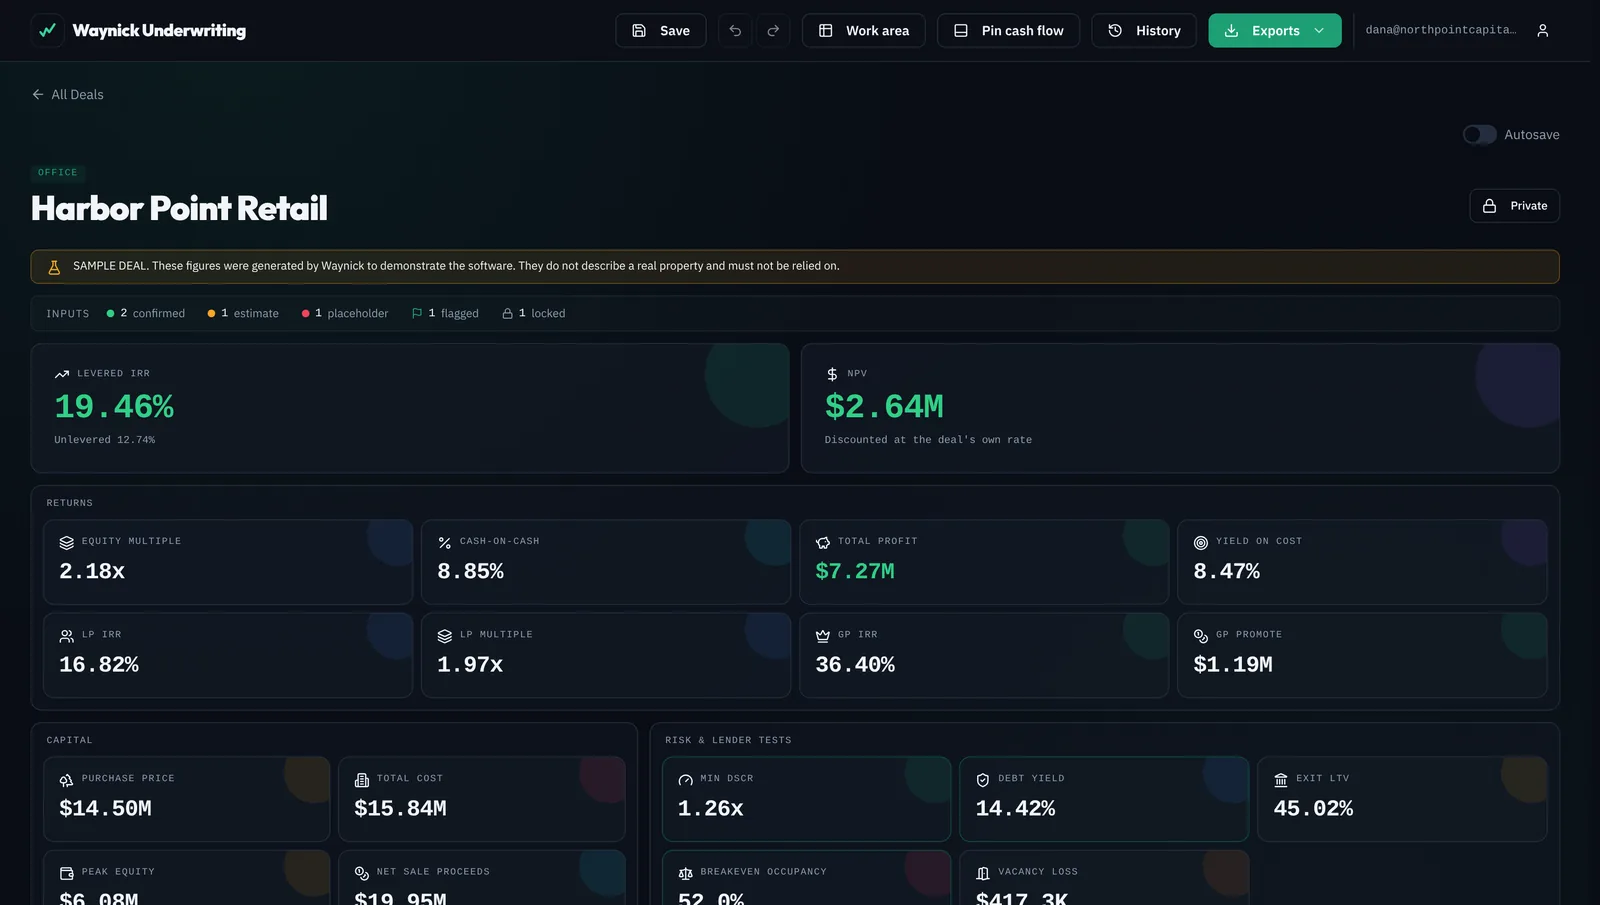The height and width of the screenshot is (905, 1600).
Task: Click the Exit LTV bank icon
Action: 1281,780
